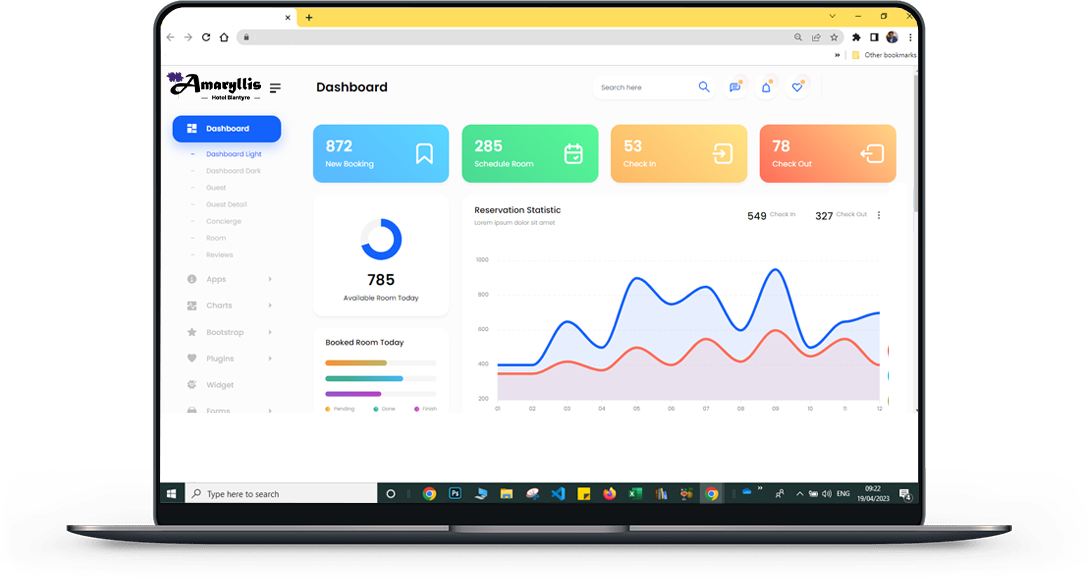Open the Widget sidebar item
Viewport: 1088px width, 578px height.
219,385
